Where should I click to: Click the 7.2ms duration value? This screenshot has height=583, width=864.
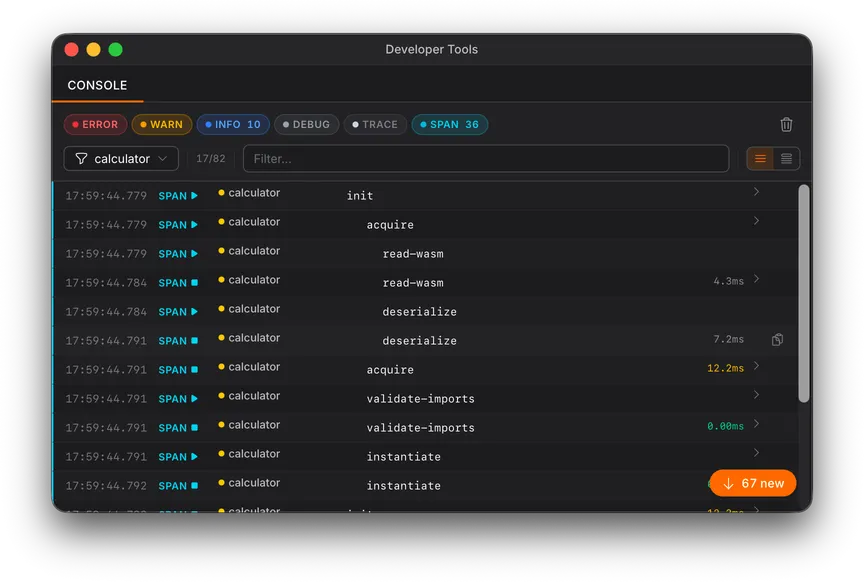[728, 339]
